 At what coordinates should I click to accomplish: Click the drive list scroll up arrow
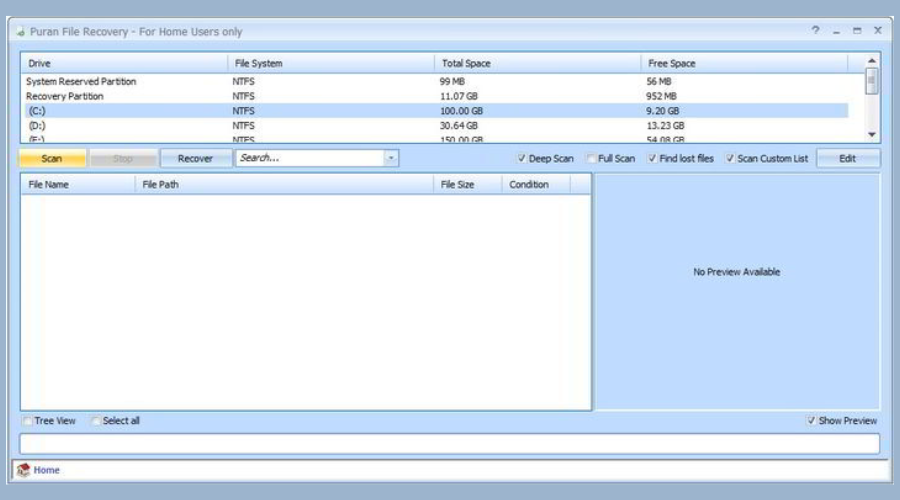point(872,62)
